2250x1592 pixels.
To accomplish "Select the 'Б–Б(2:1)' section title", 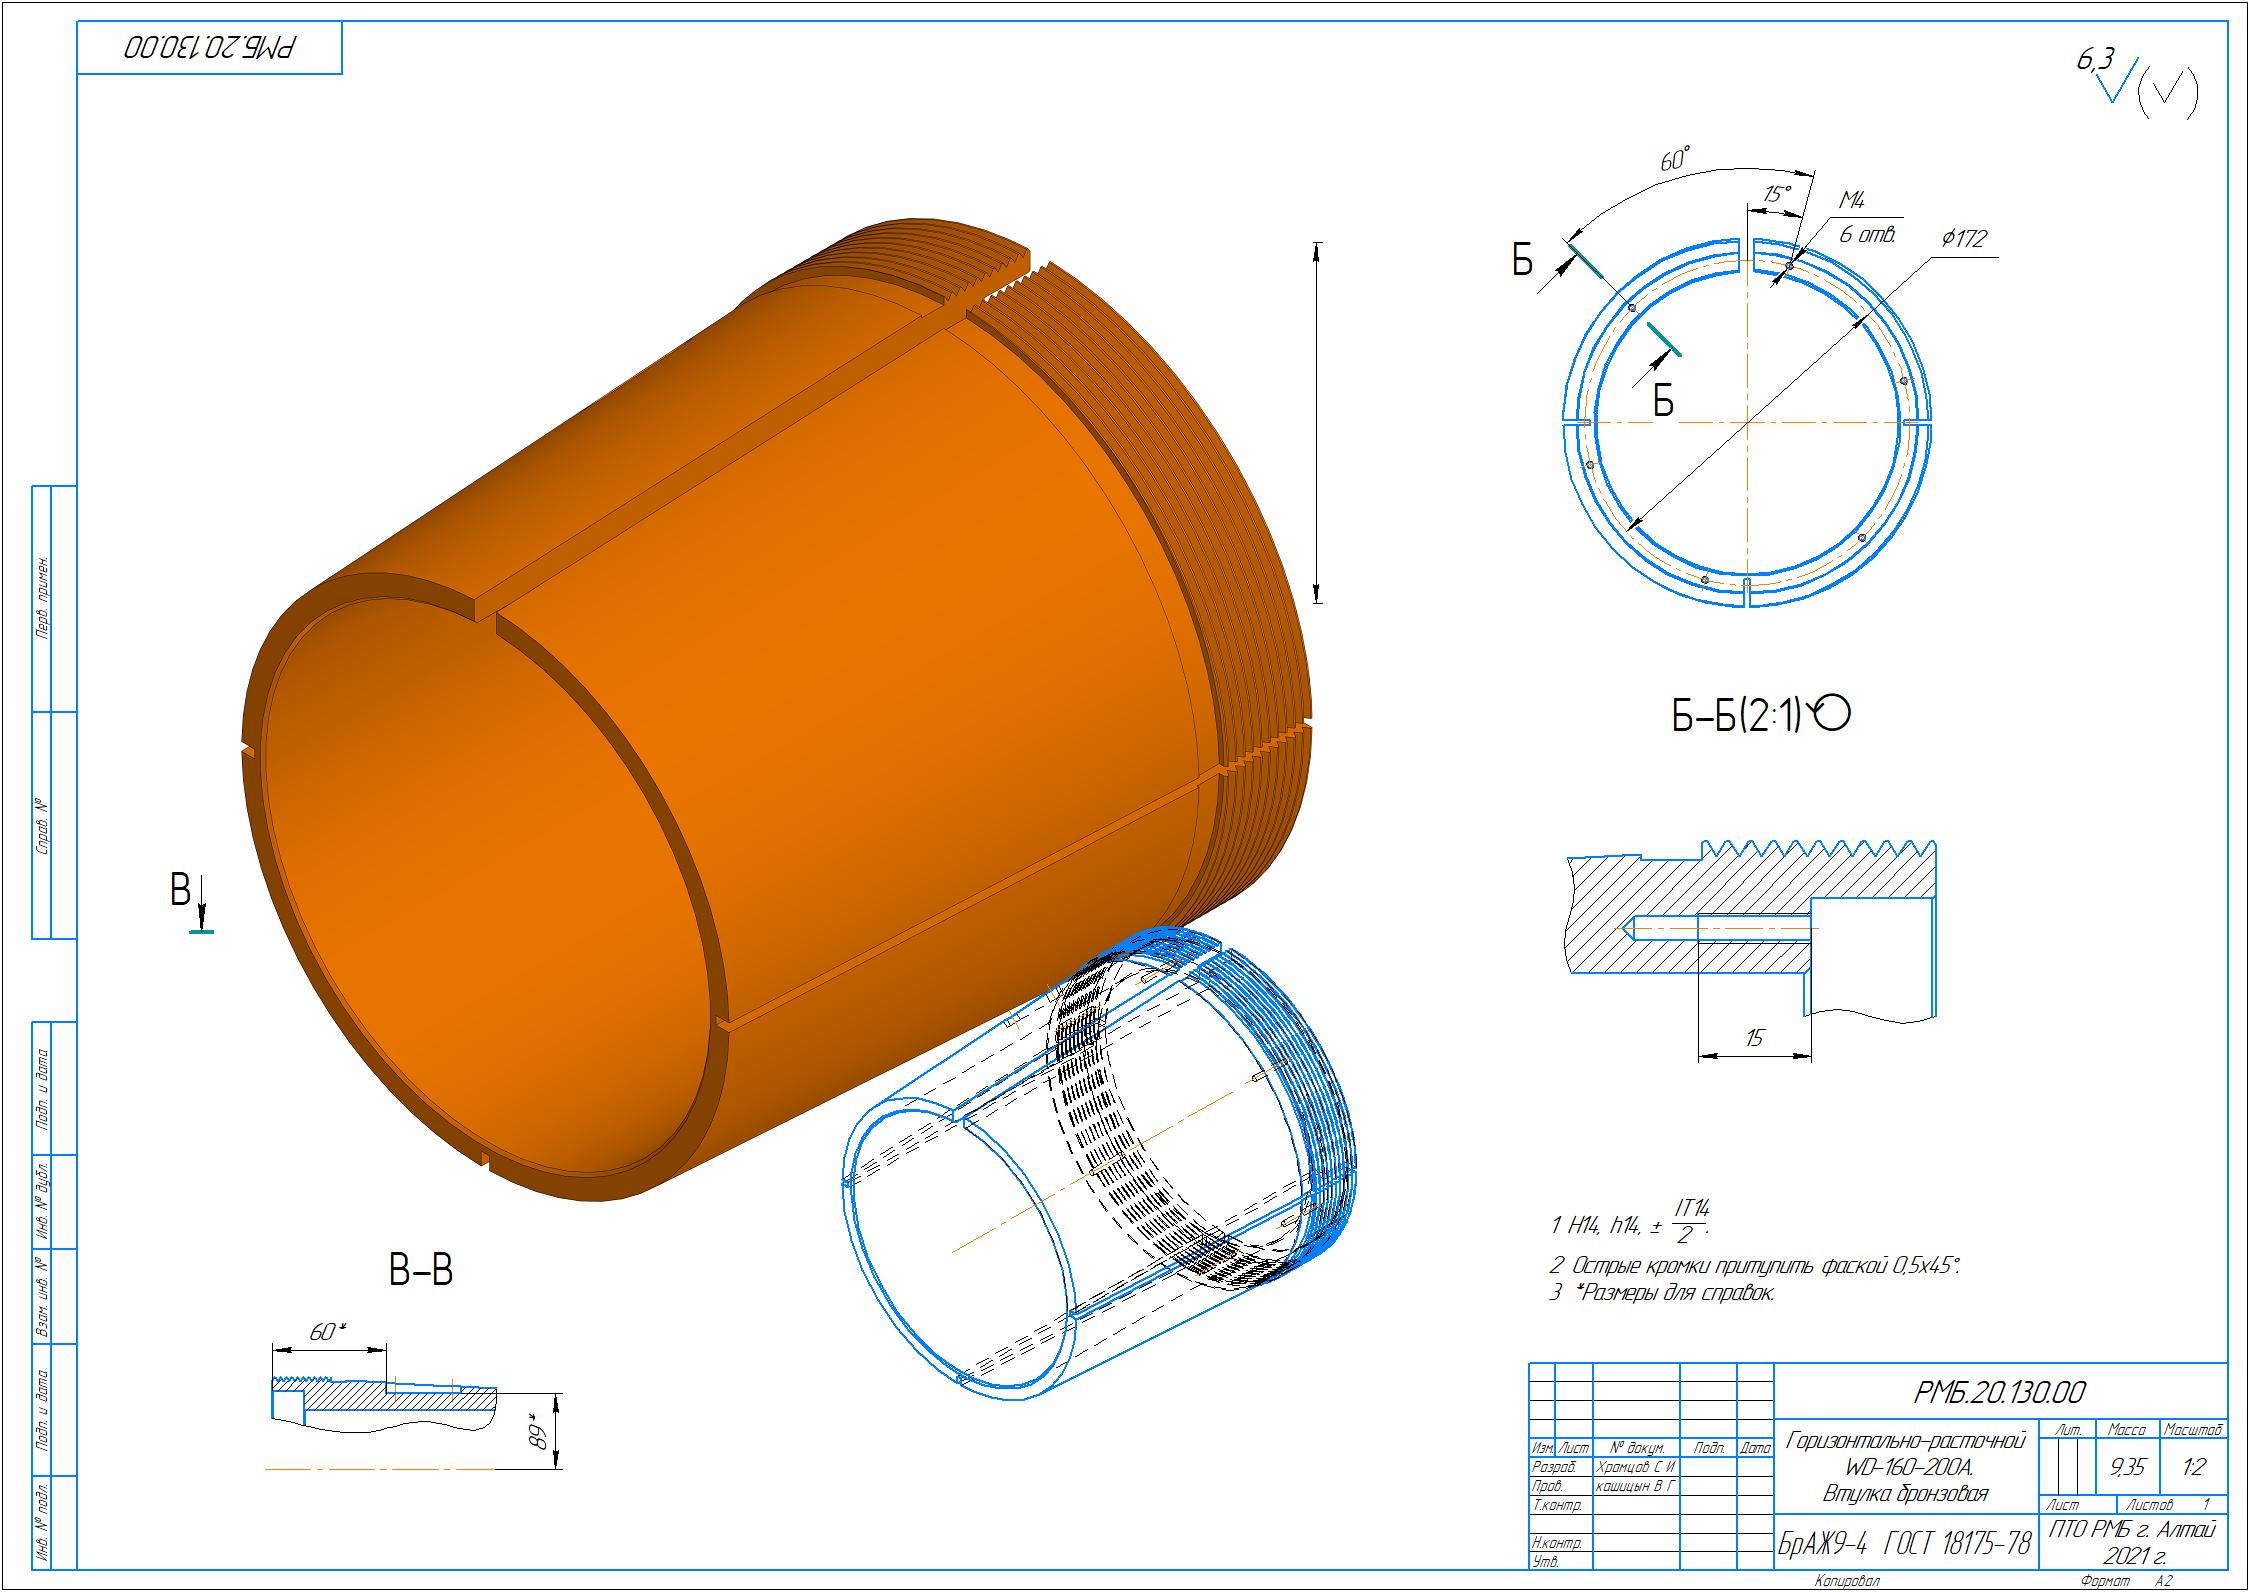I will pyautogui.click(x=1738, y=716).
